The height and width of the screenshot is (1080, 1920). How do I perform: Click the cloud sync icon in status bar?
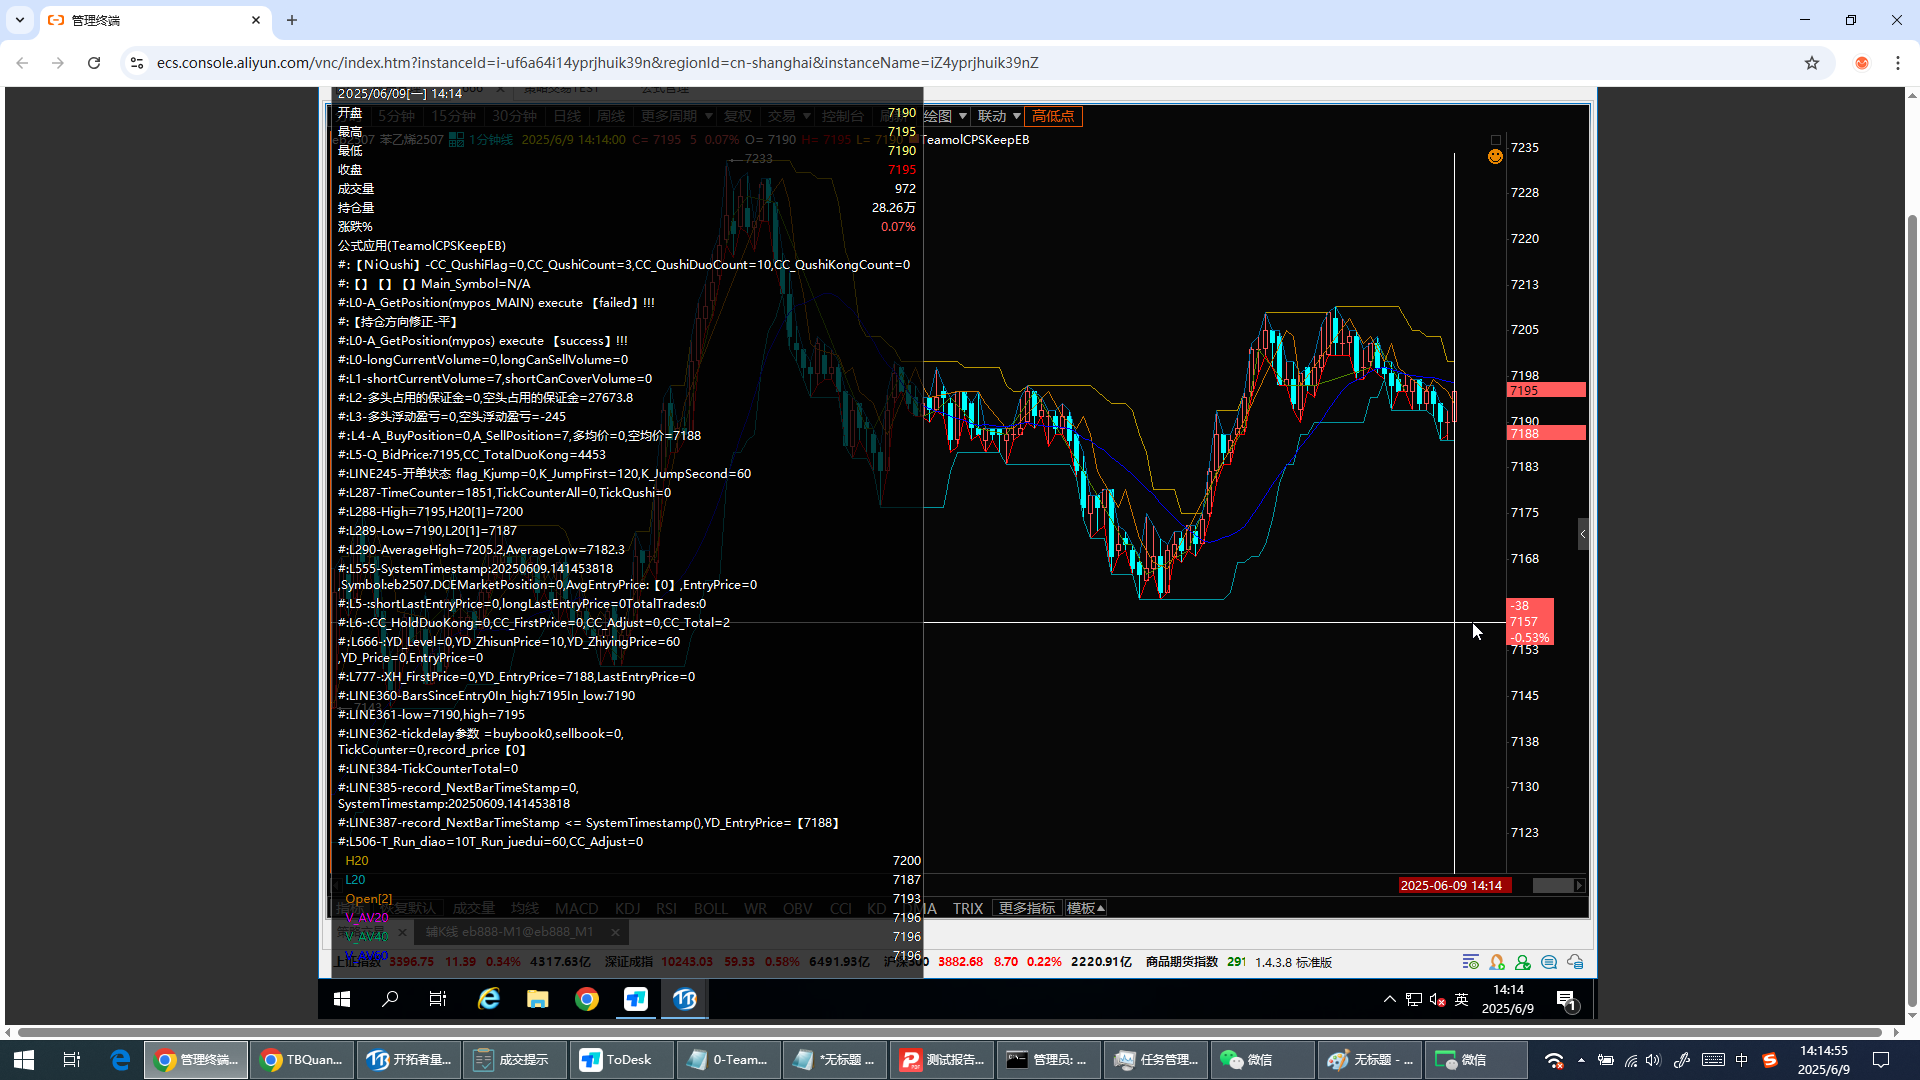coord(1575,962)
